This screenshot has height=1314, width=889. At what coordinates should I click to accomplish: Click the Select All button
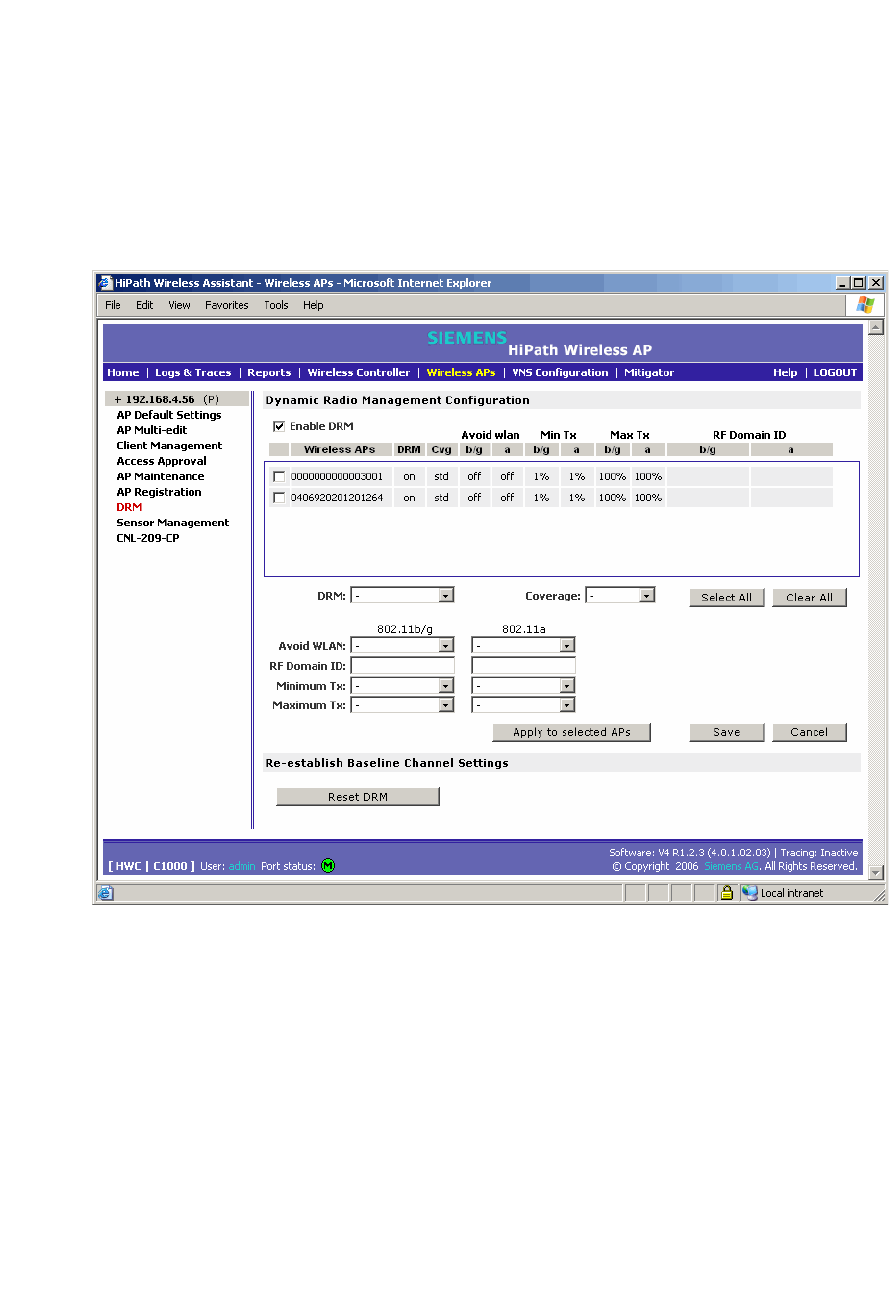click(727, 597)
